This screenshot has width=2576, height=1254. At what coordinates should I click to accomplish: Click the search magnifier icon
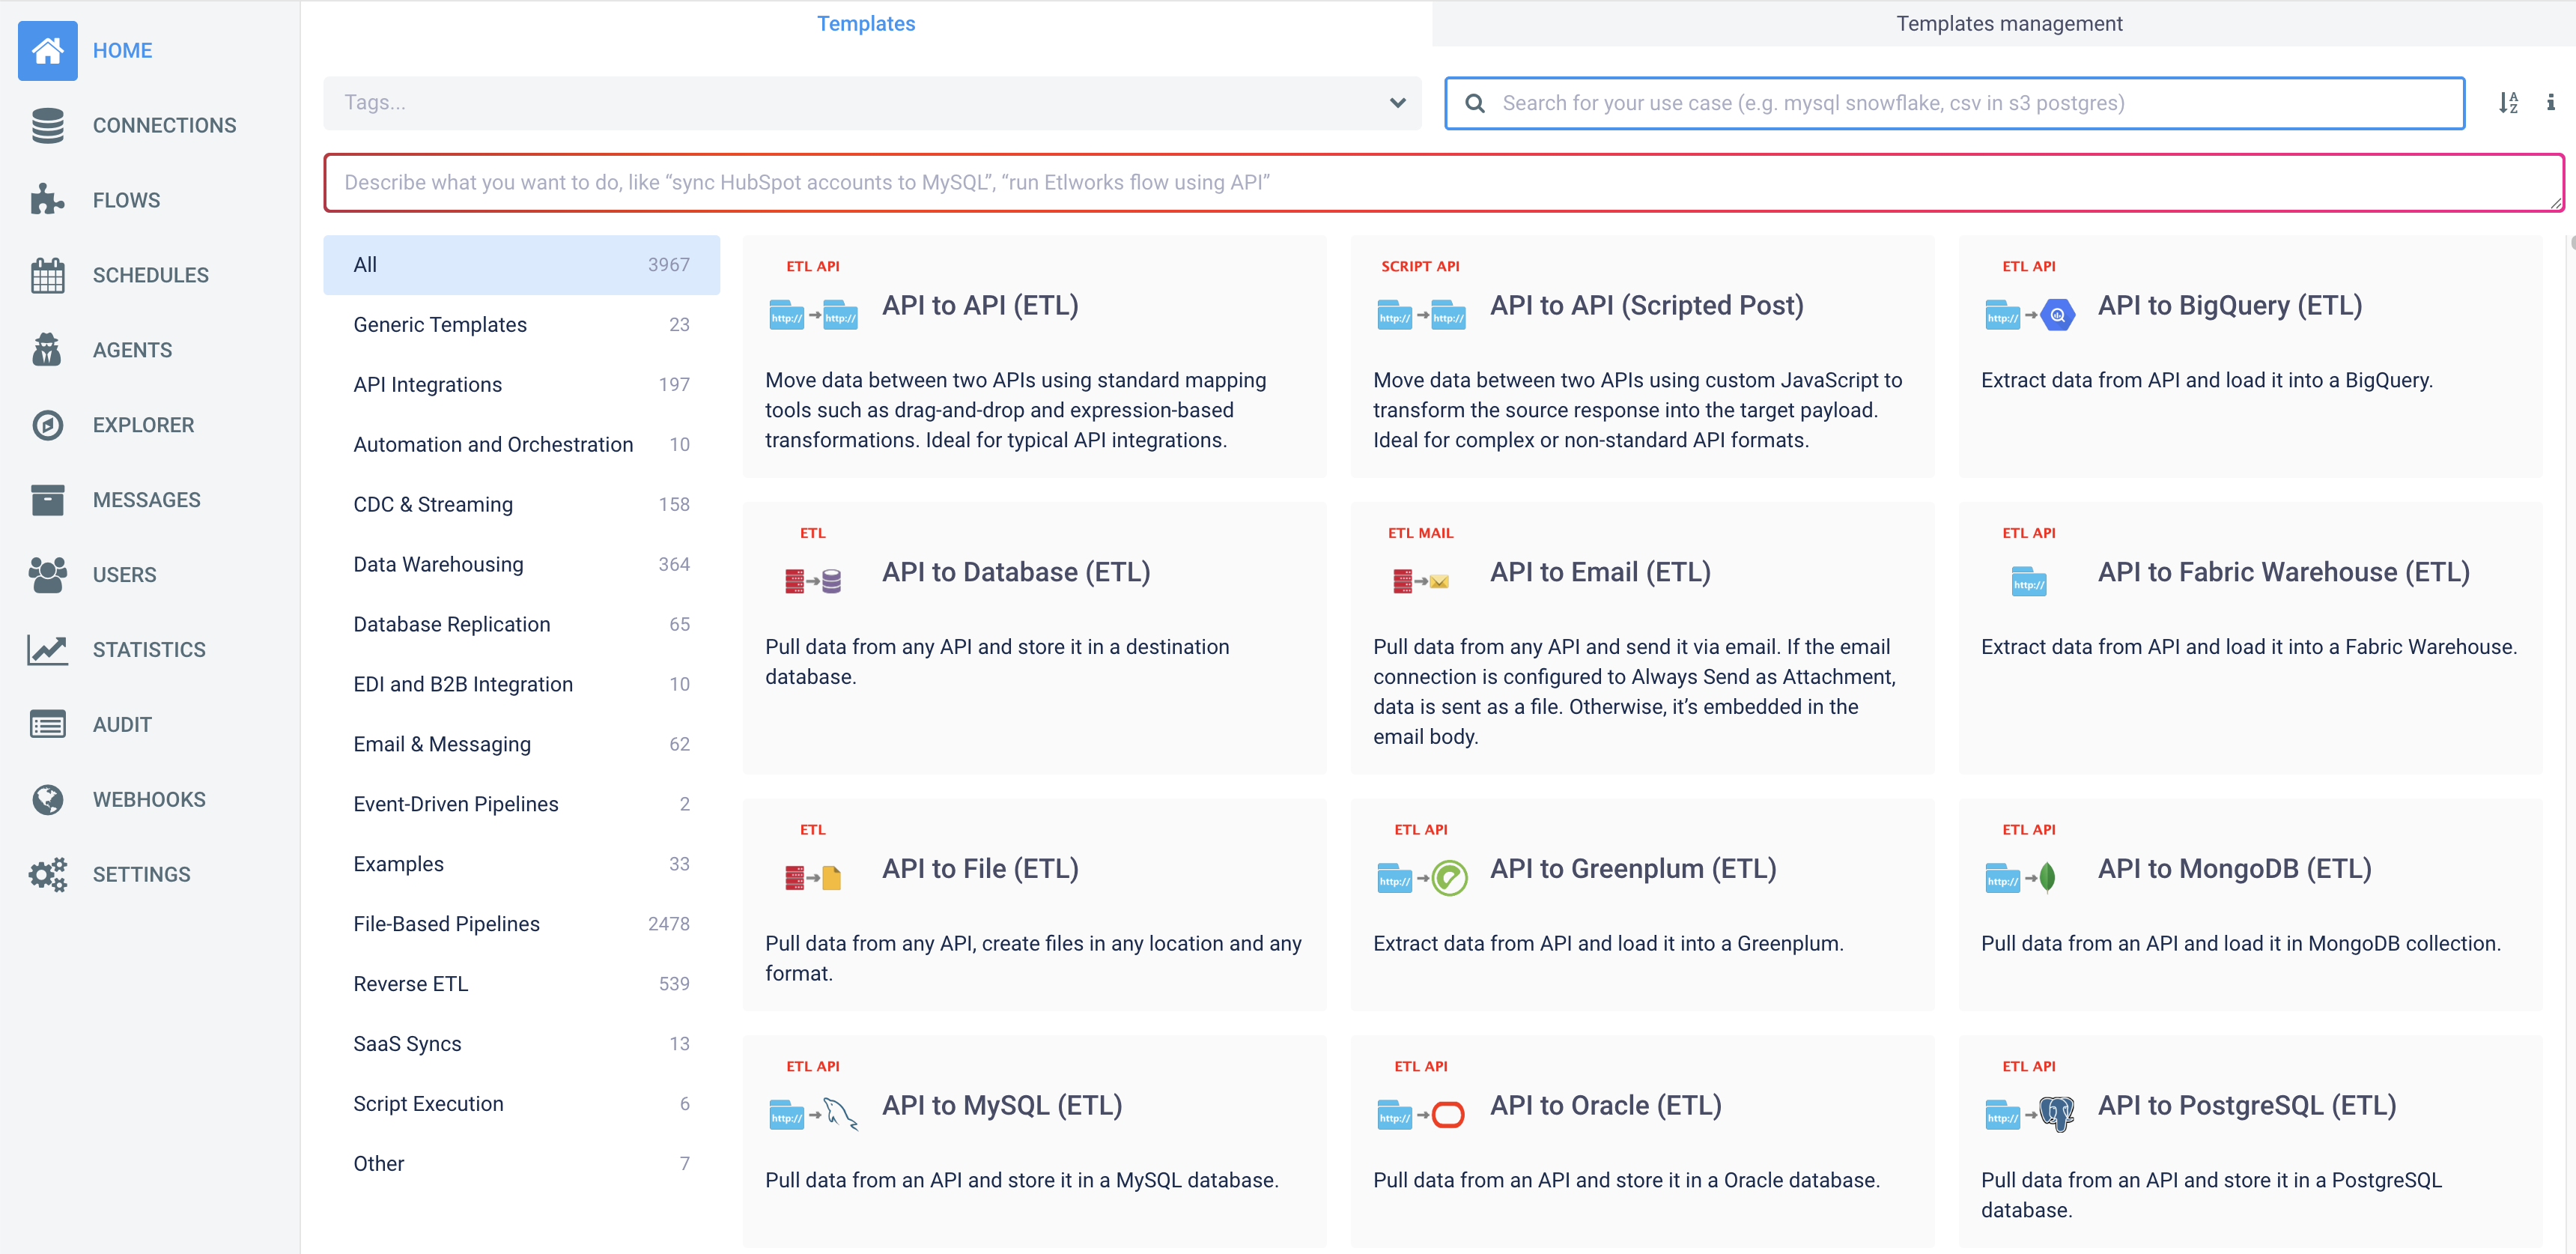coord(1475,103)
